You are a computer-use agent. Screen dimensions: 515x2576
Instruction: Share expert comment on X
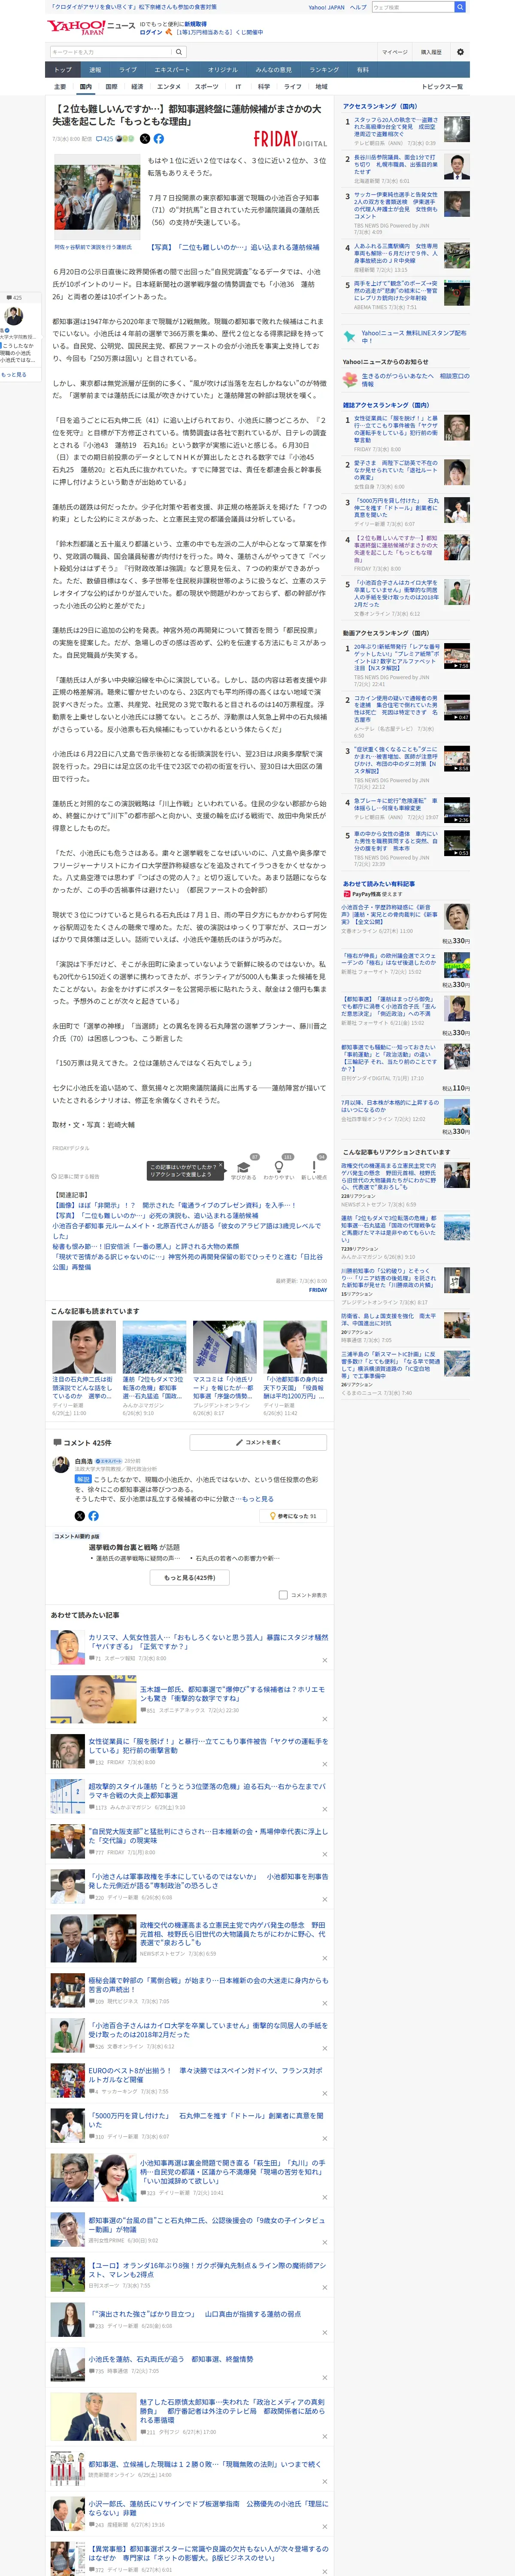coord(80,1516)
